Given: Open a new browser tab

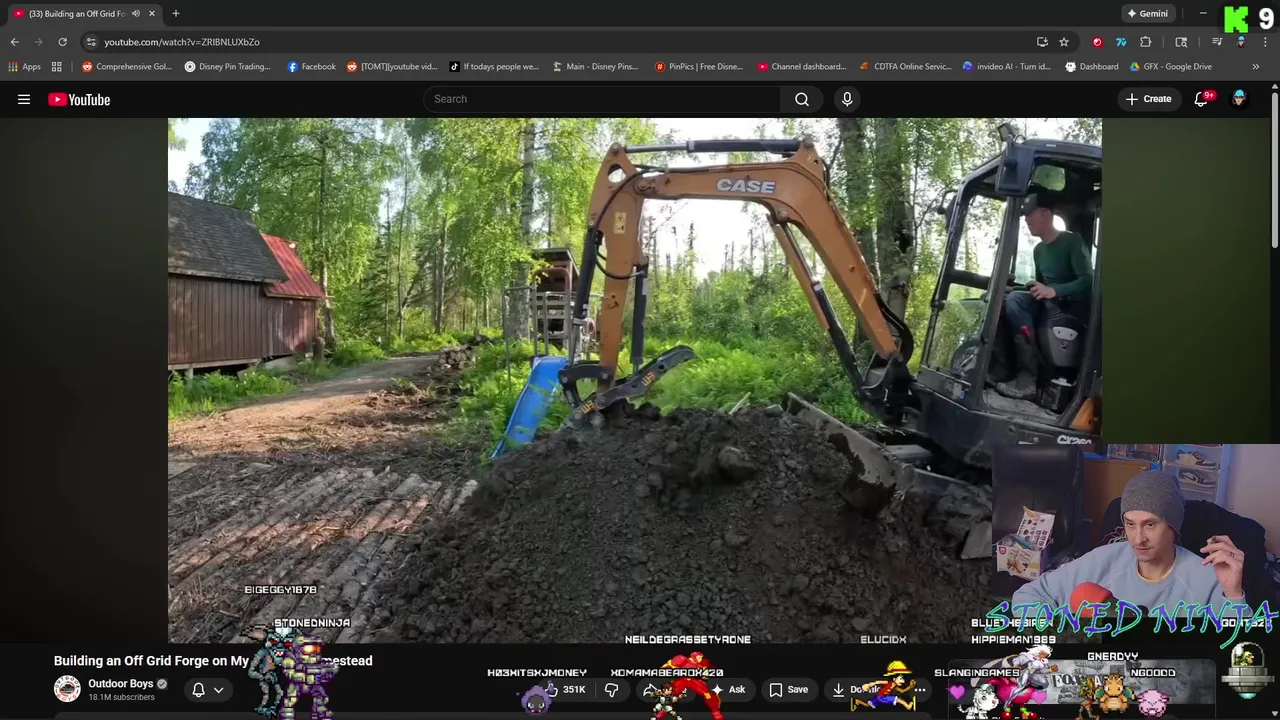Looking at the screenshot, I should pos(175,14).
